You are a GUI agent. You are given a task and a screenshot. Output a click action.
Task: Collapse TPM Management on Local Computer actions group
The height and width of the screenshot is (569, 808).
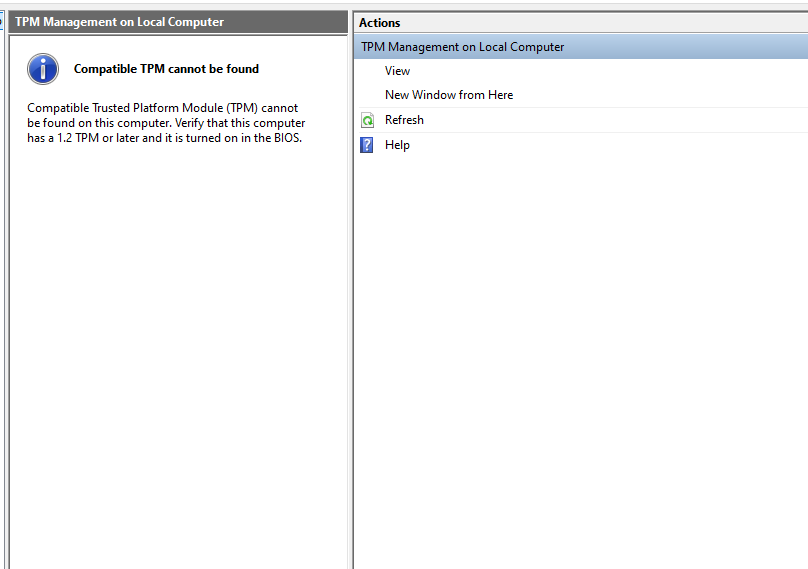pyautogui.click(x=581, y=47)
